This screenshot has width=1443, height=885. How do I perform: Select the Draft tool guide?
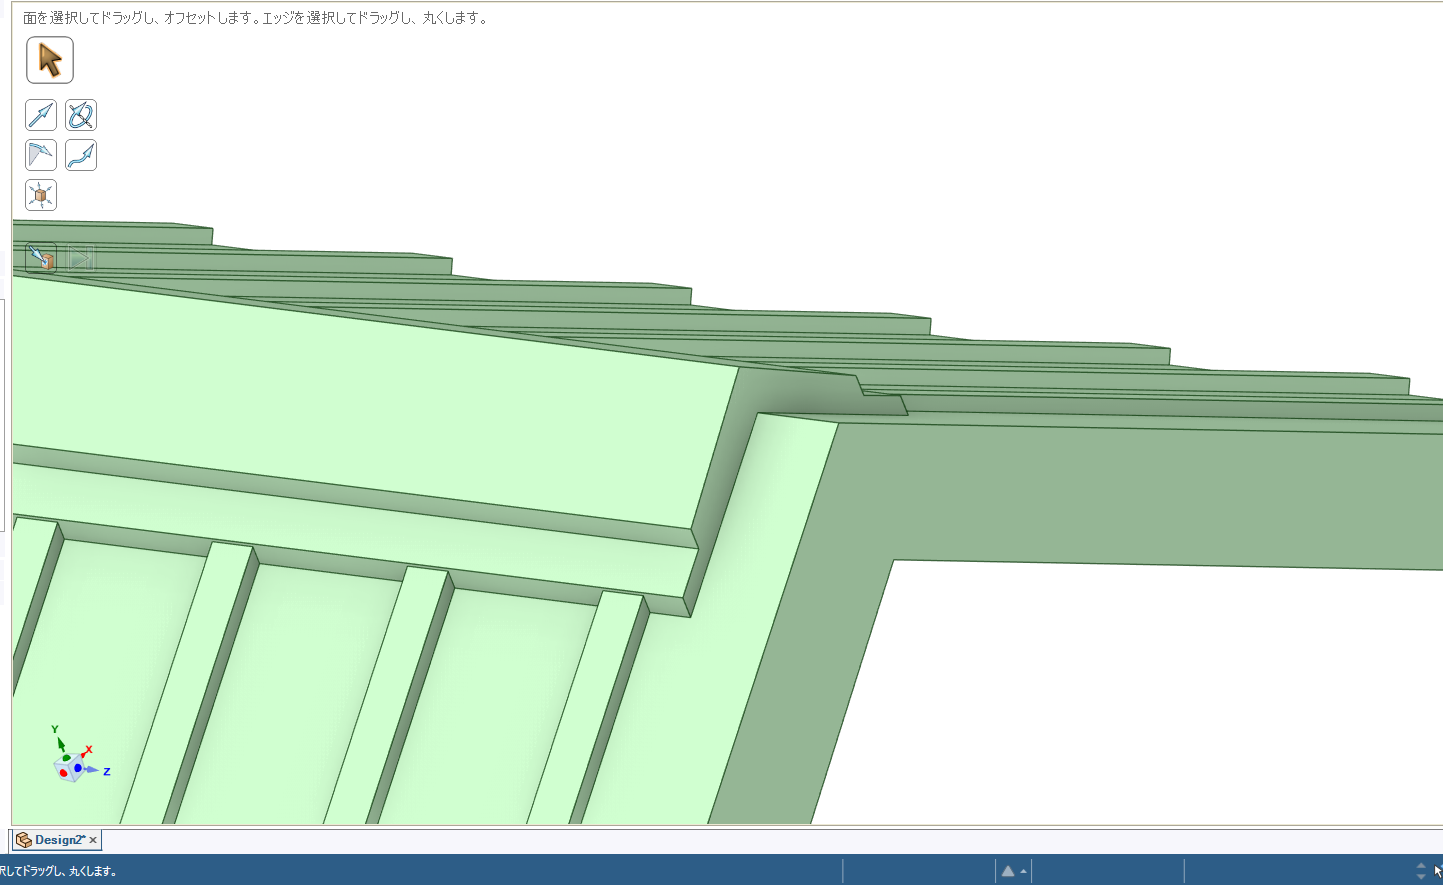(x=41, y=155)
